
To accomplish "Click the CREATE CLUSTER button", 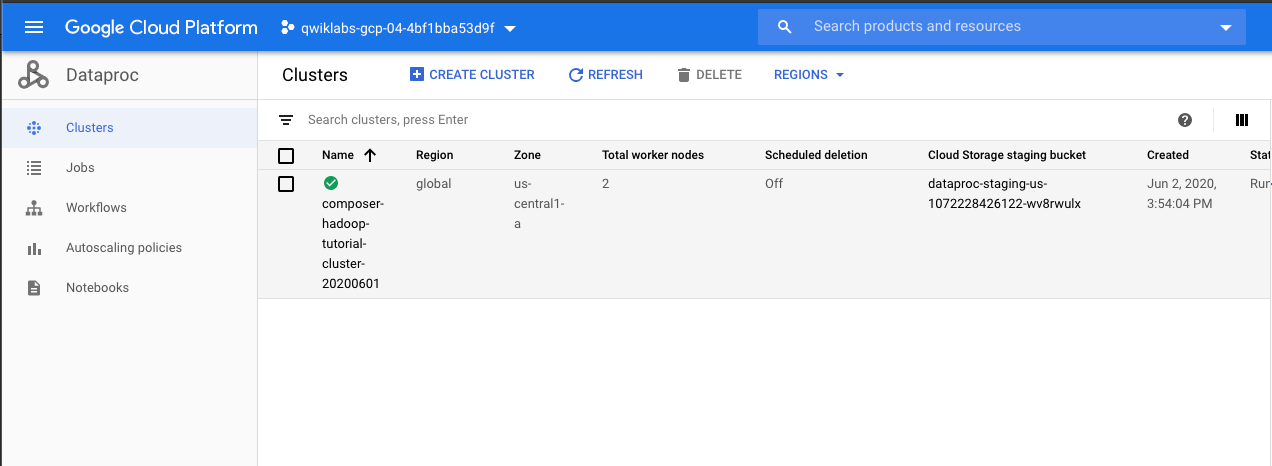I will coord(472,75).
